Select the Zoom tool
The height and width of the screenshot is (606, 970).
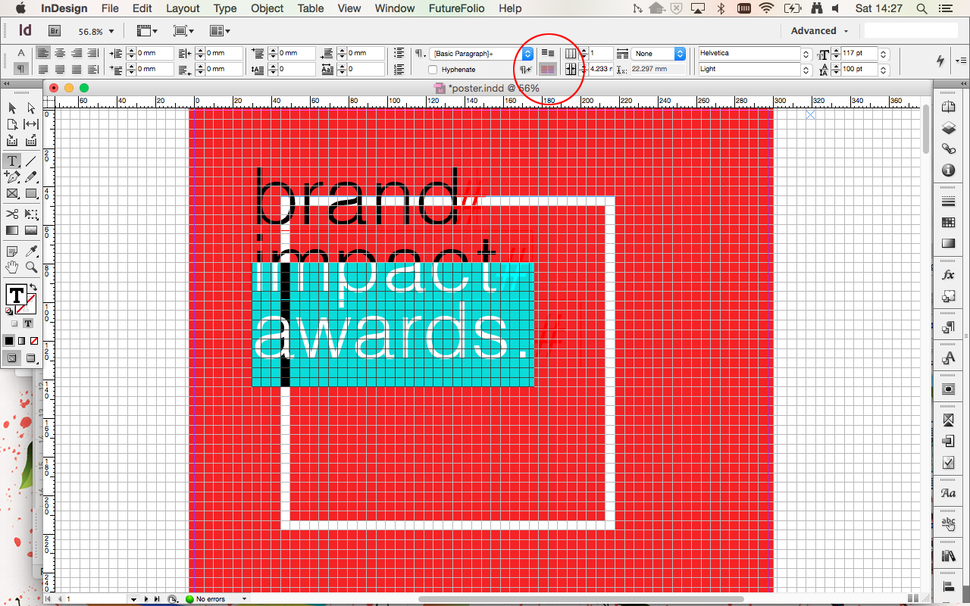31,267
